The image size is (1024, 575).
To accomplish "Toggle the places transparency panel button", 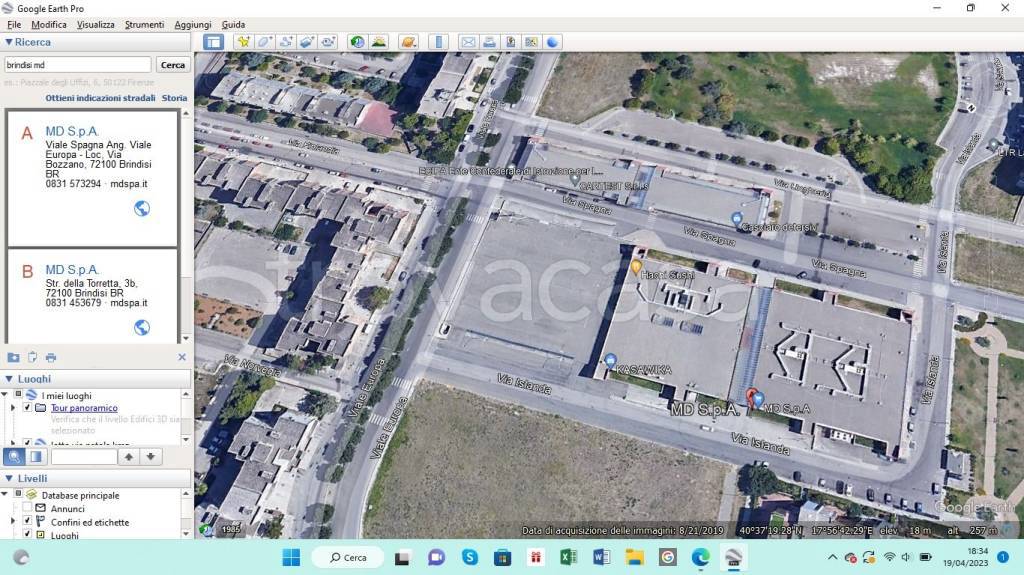I will click(36, 457).
